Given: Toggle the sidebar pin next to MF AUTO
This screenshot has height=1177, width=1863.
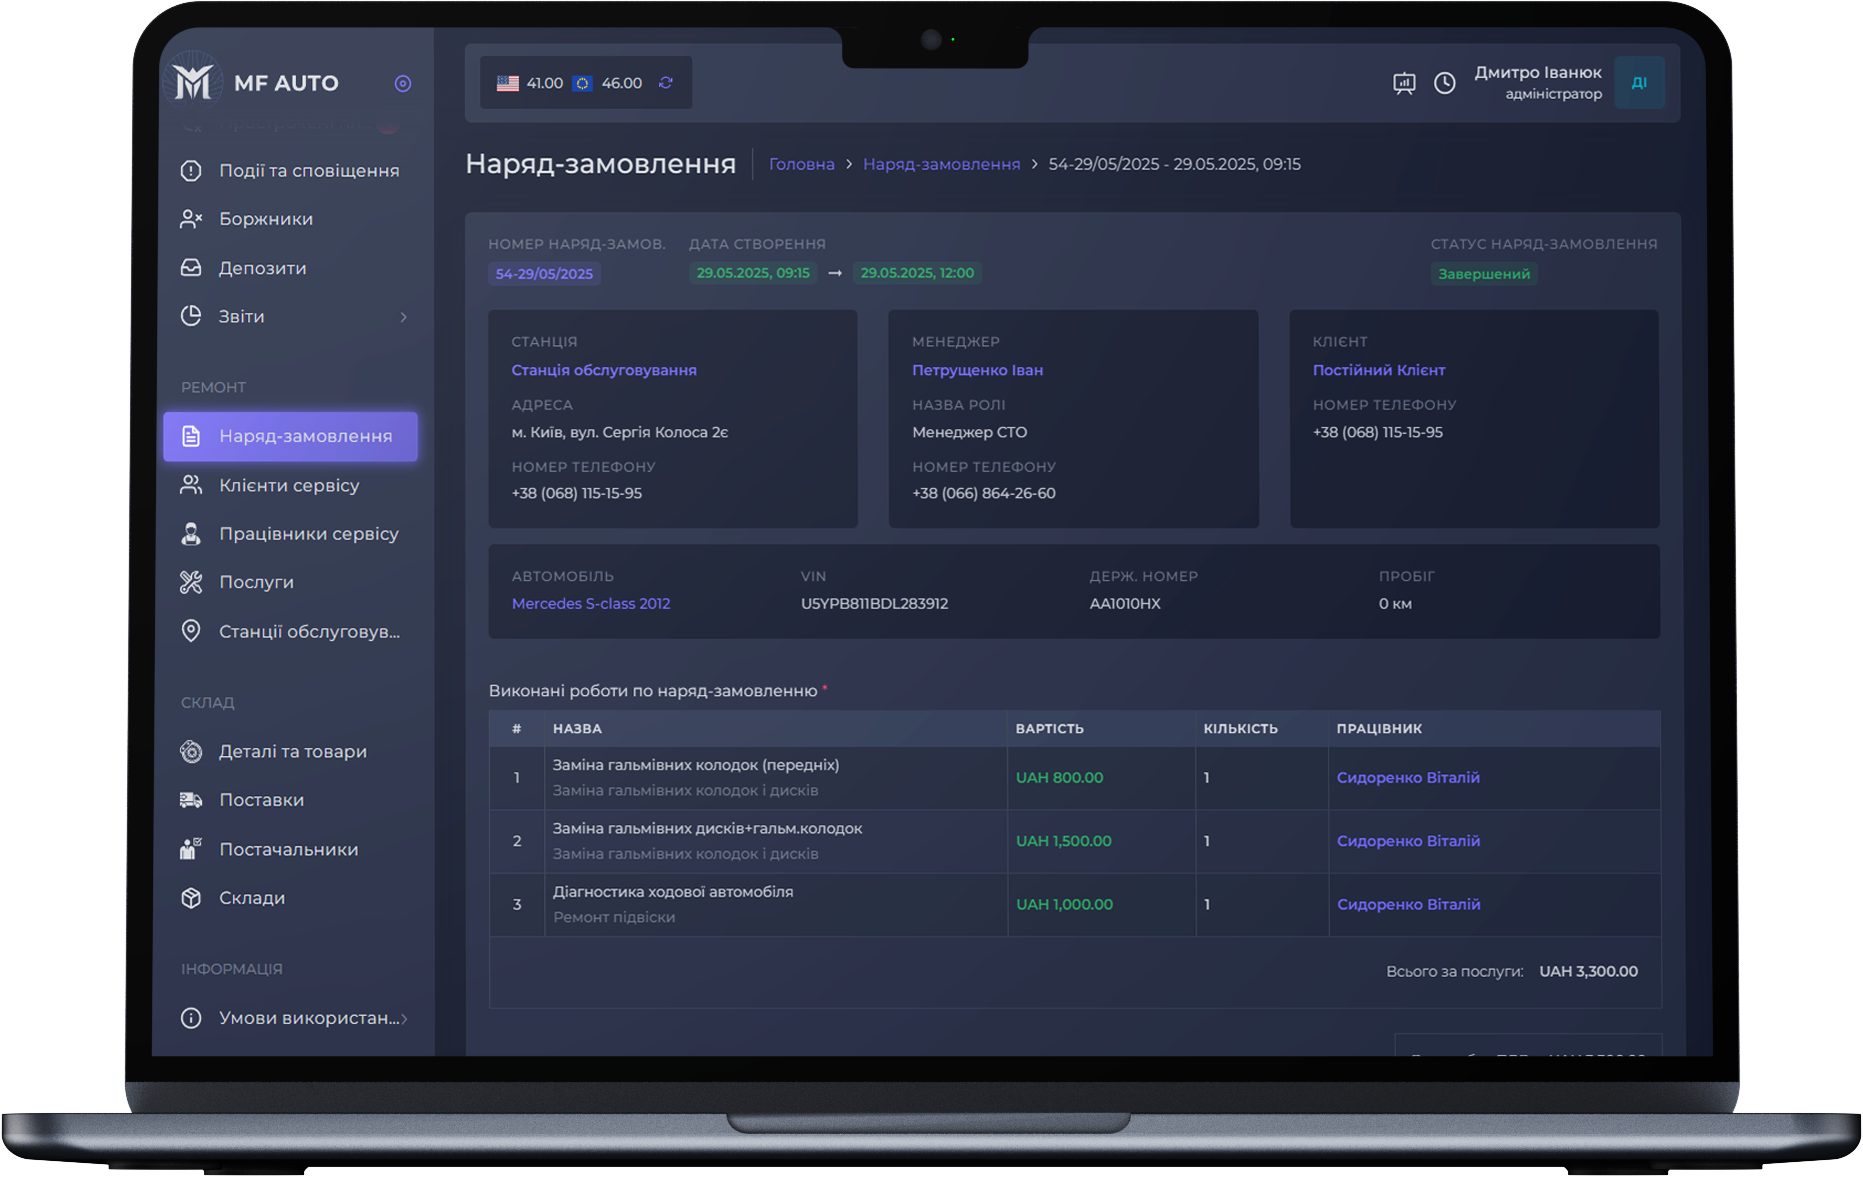Looking at the screenshot, I should [x=403, y=84].
